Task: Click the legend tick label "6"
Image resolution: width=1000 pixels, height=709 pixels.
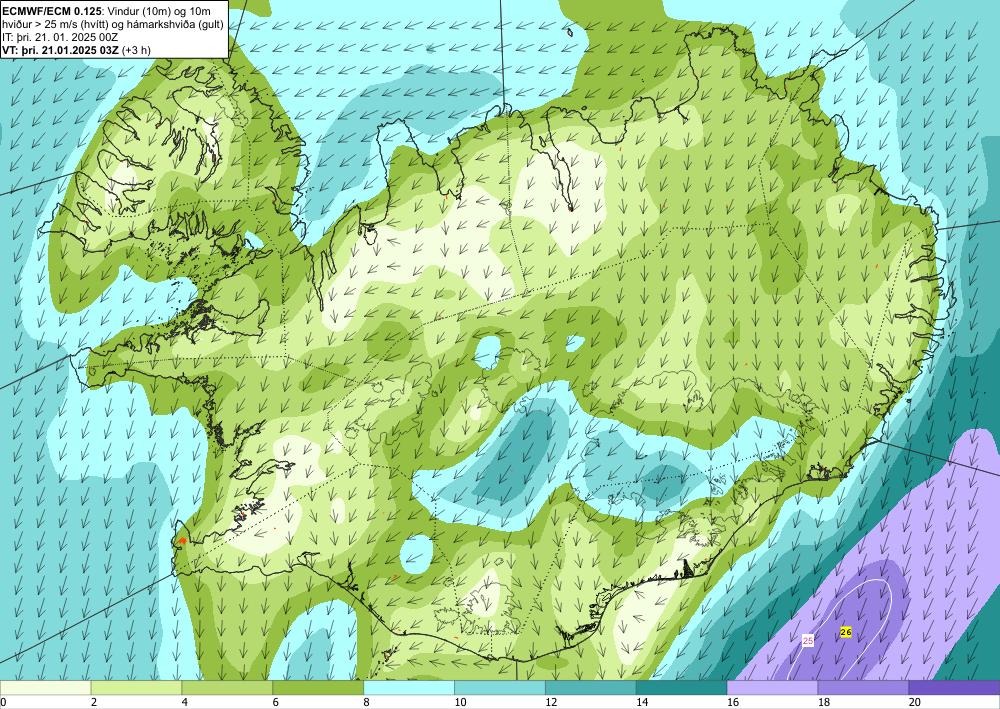Action: (276, 702)
